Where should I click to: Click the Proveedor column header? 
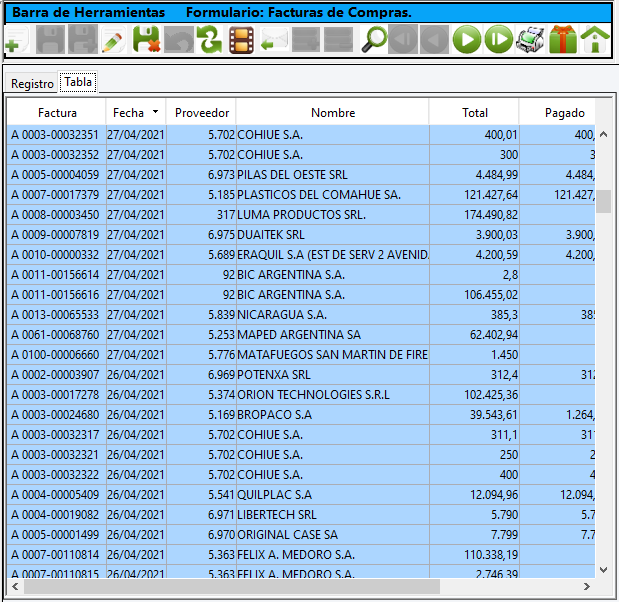coord(201,113)
